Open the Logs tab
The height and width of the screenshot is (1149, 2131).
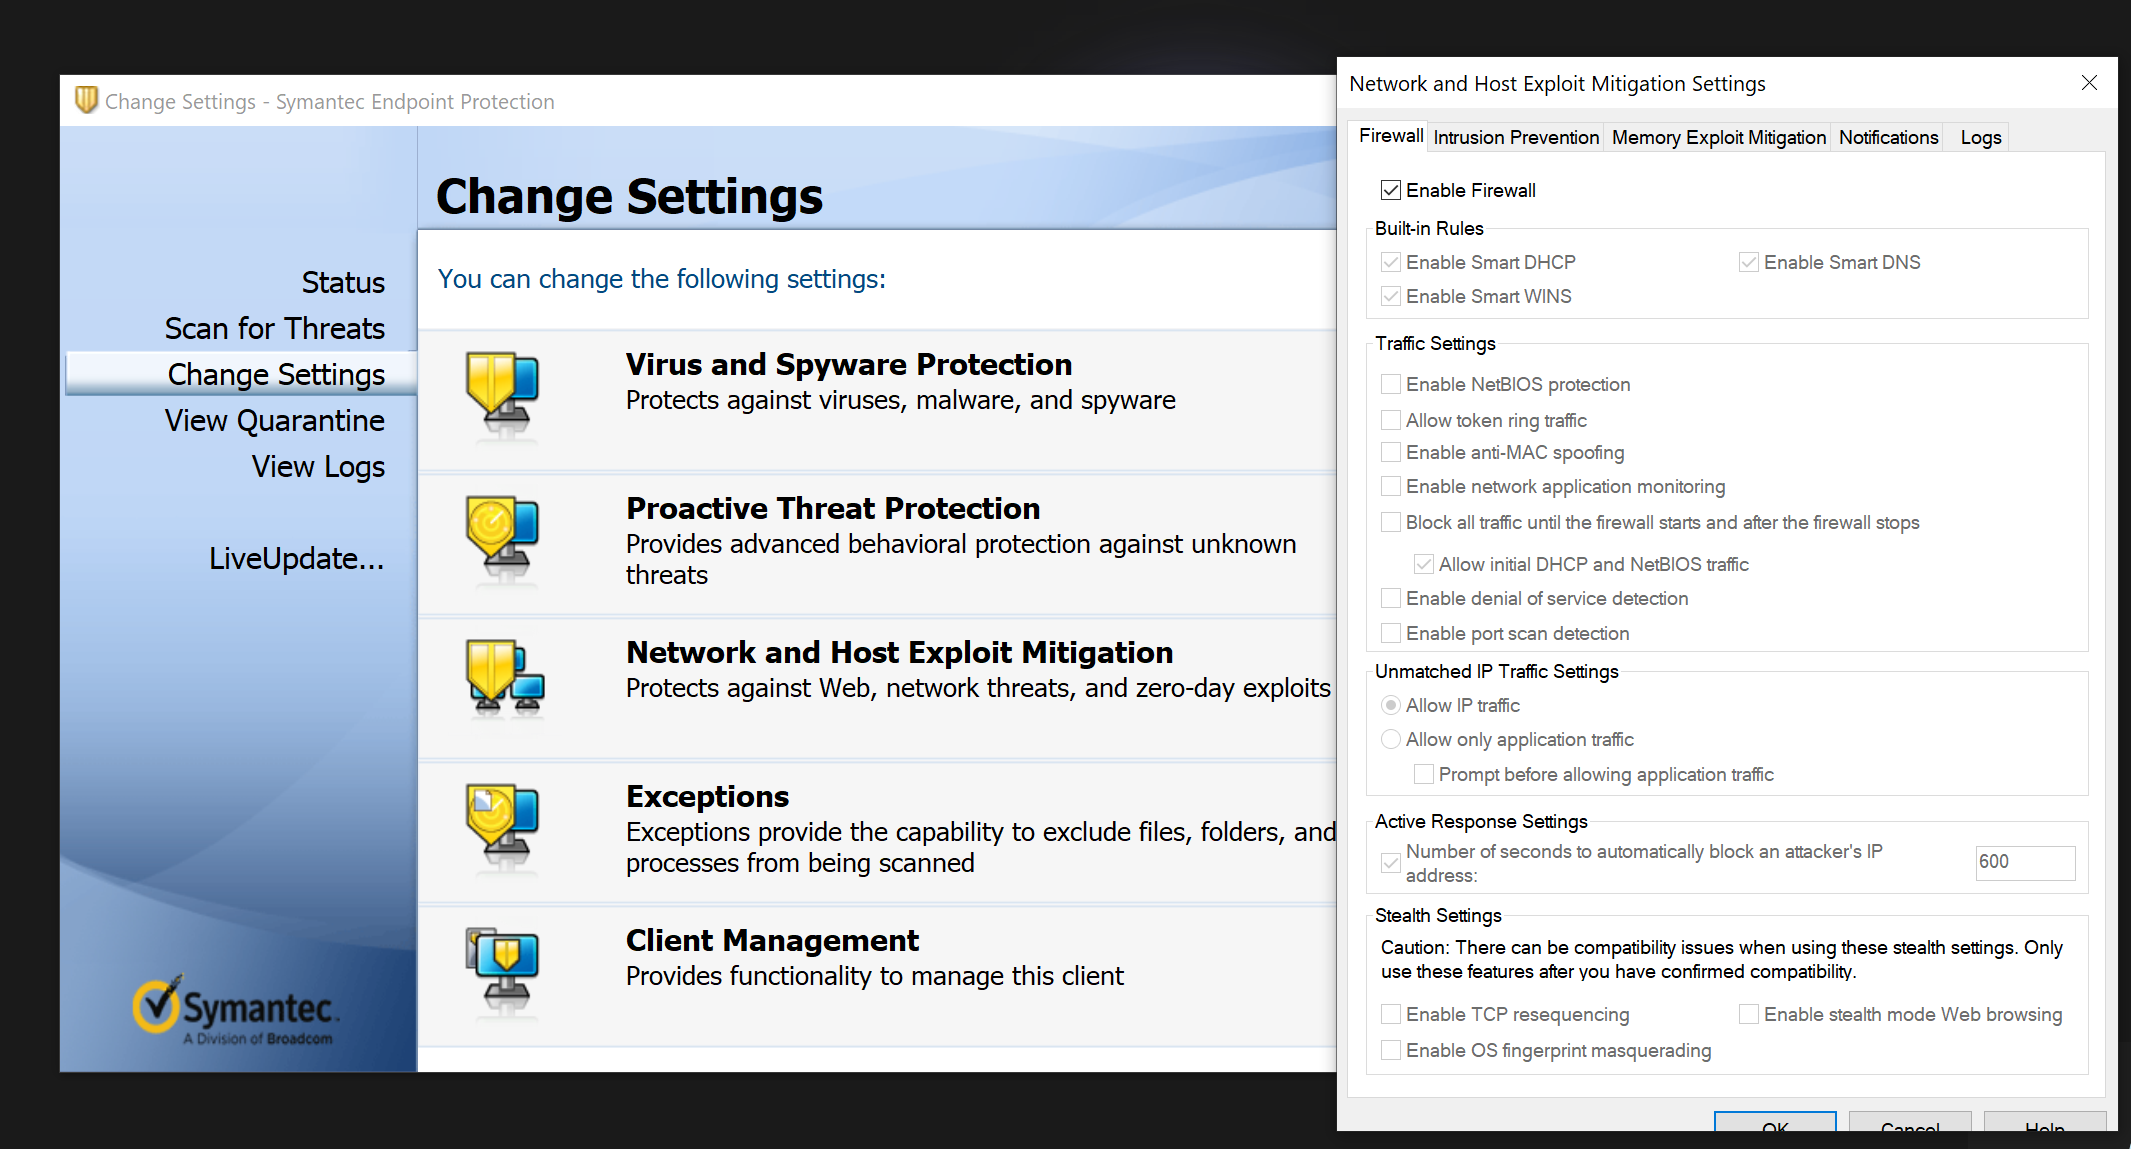[1980, 137]
